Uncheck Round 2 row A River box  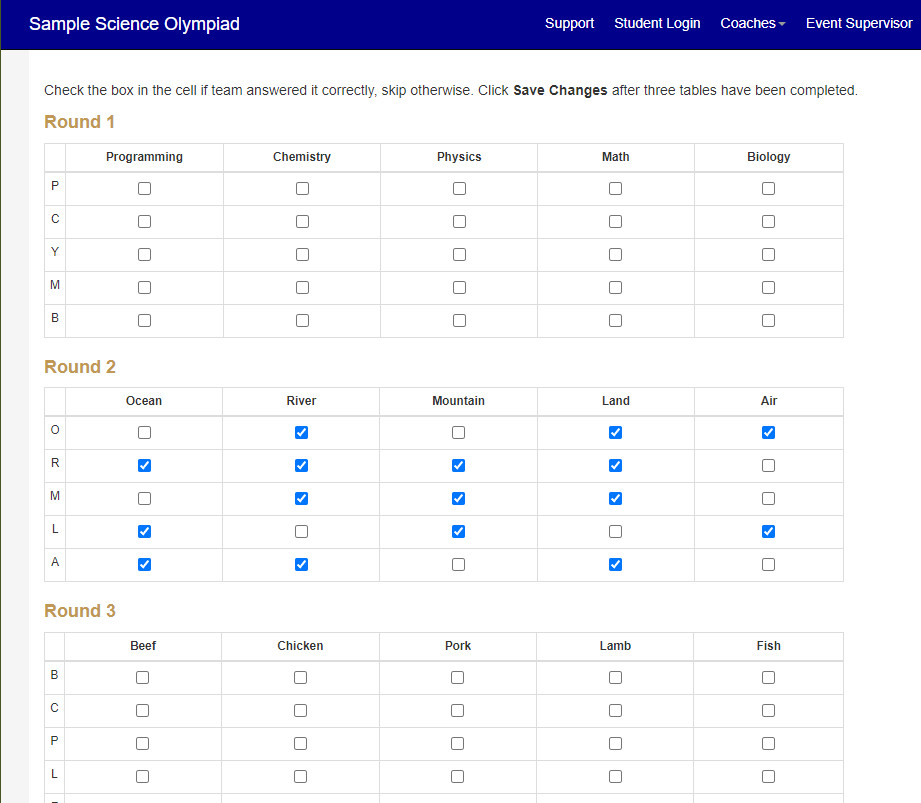point(301,564)
